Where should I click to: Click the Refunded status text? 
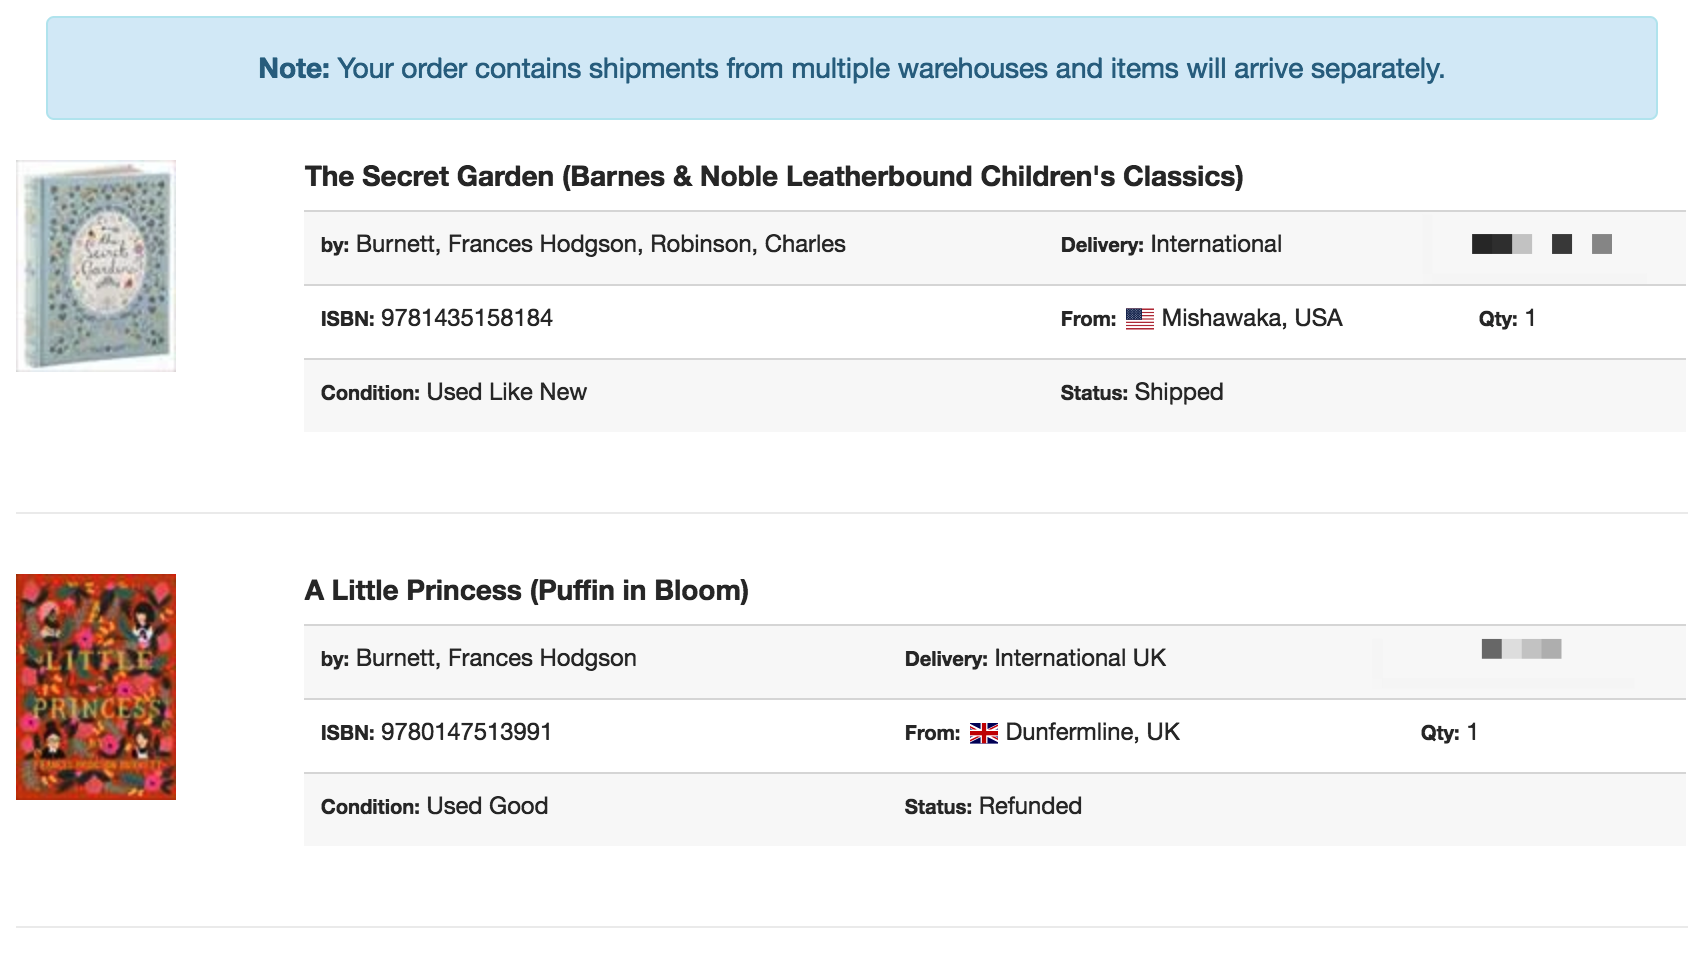(x=1030, y=807)
